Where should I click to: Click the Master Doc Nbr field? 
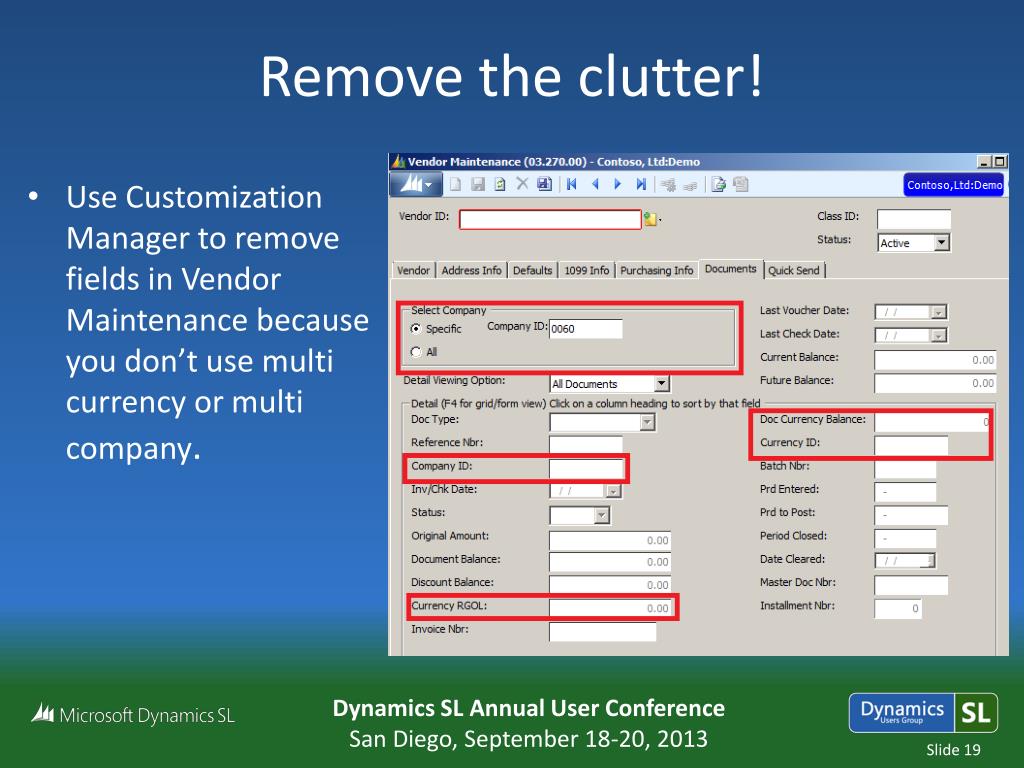(x=911, y=585)
